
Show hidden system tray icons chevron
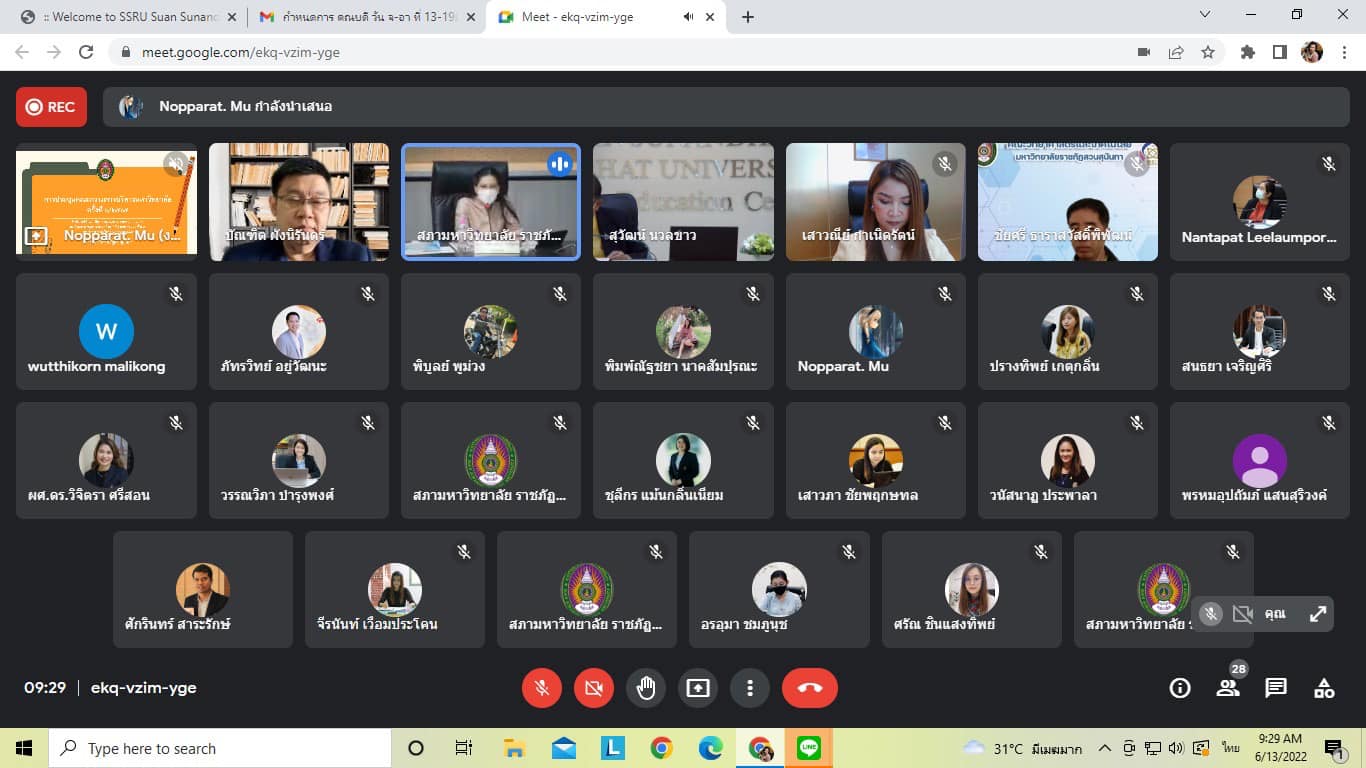click(x=1105, y=748)
